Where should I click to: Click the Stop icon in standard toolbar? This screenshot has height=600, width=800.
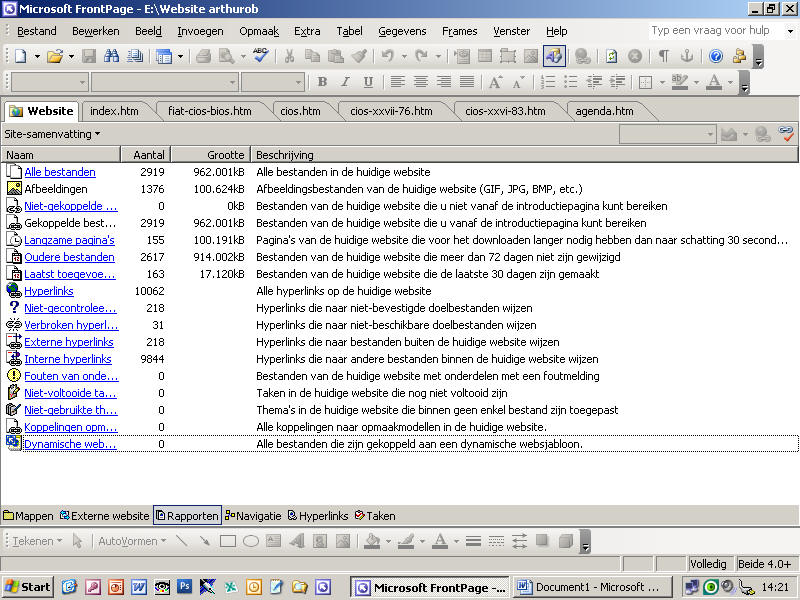[634, 56]
